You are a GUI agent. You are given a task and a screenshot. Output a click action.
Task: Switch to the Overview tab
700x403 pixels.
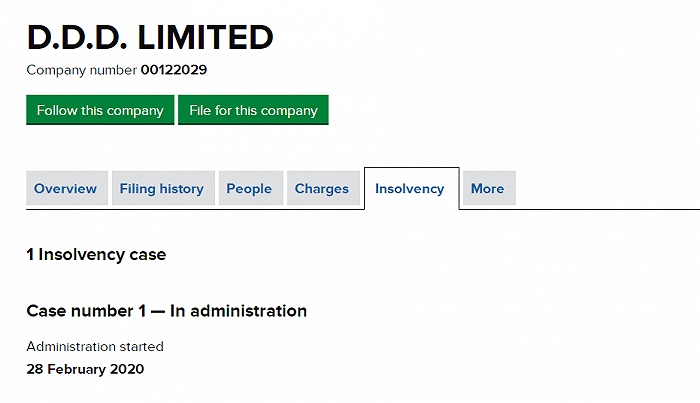point(65,188)
